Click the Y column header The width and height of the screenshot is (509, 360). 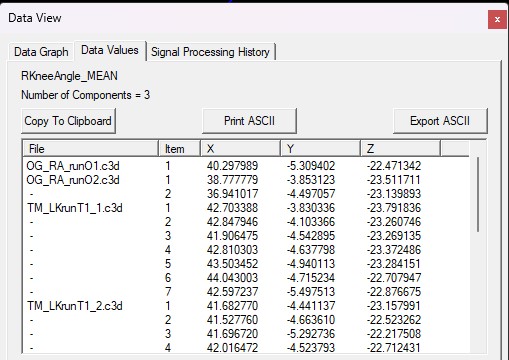coord(320,148)
